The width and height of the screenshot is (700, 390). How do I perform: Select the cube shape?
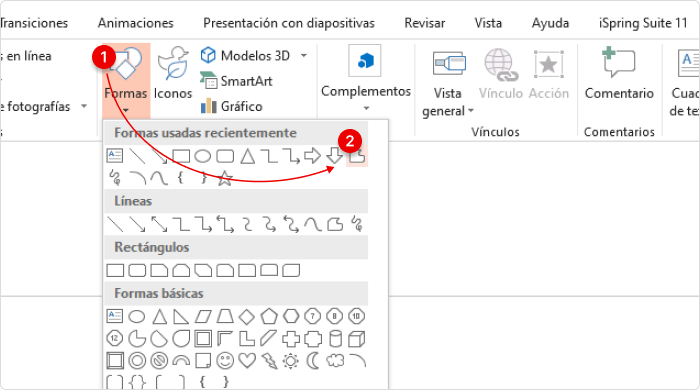tap(357, 339)
